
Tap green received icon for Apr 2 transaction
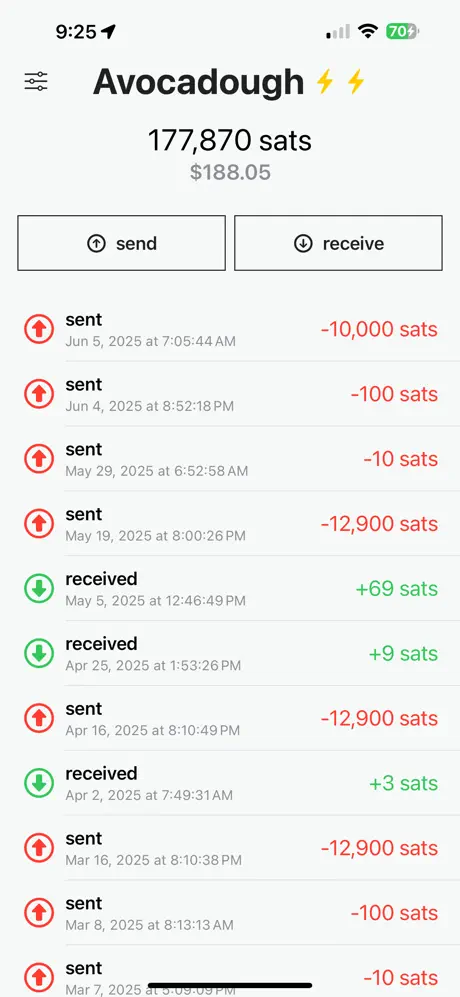(x=39, y=783)
